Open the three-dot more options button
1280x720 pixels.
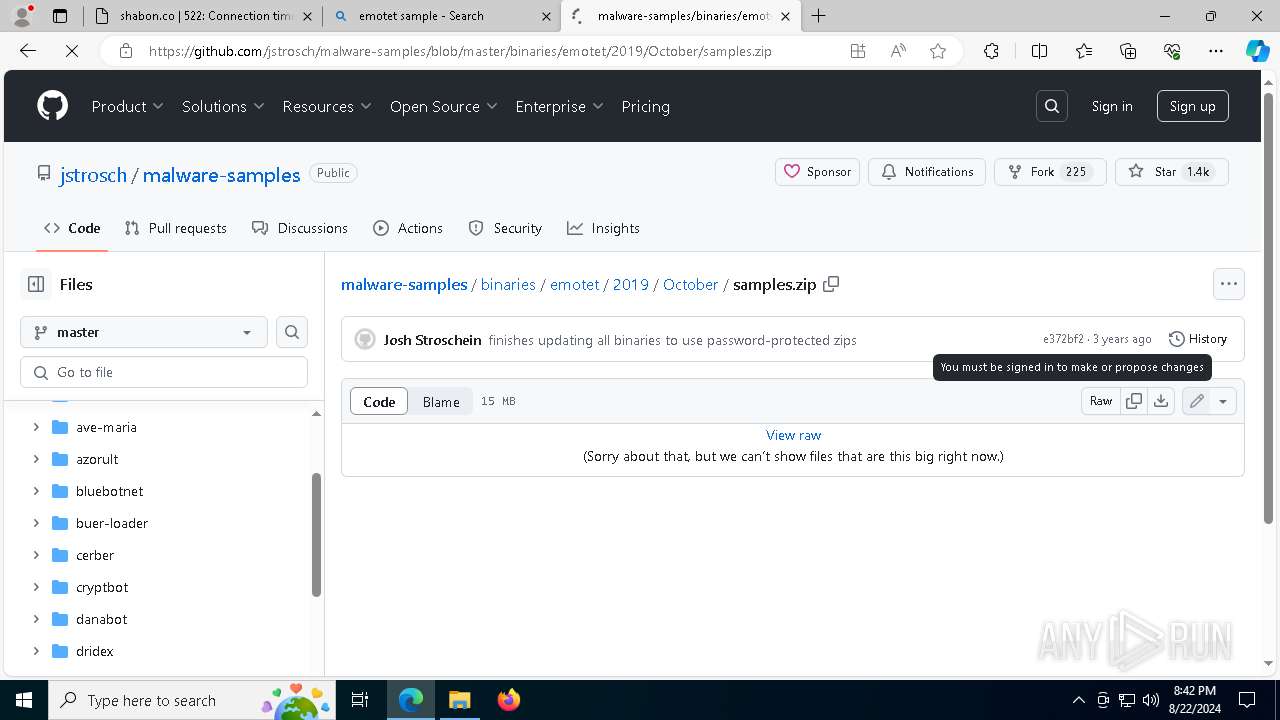(1229, 284)
